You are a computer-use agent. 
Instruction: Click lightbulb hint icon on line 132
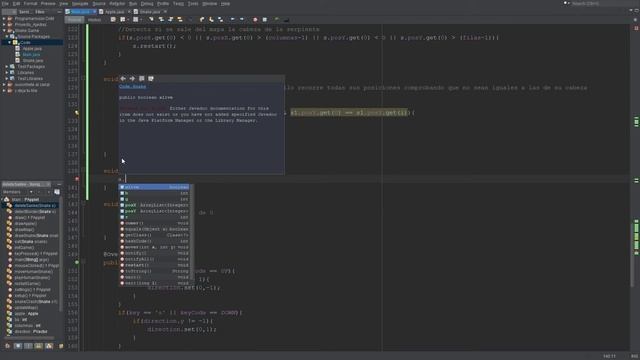click(77, 113)
